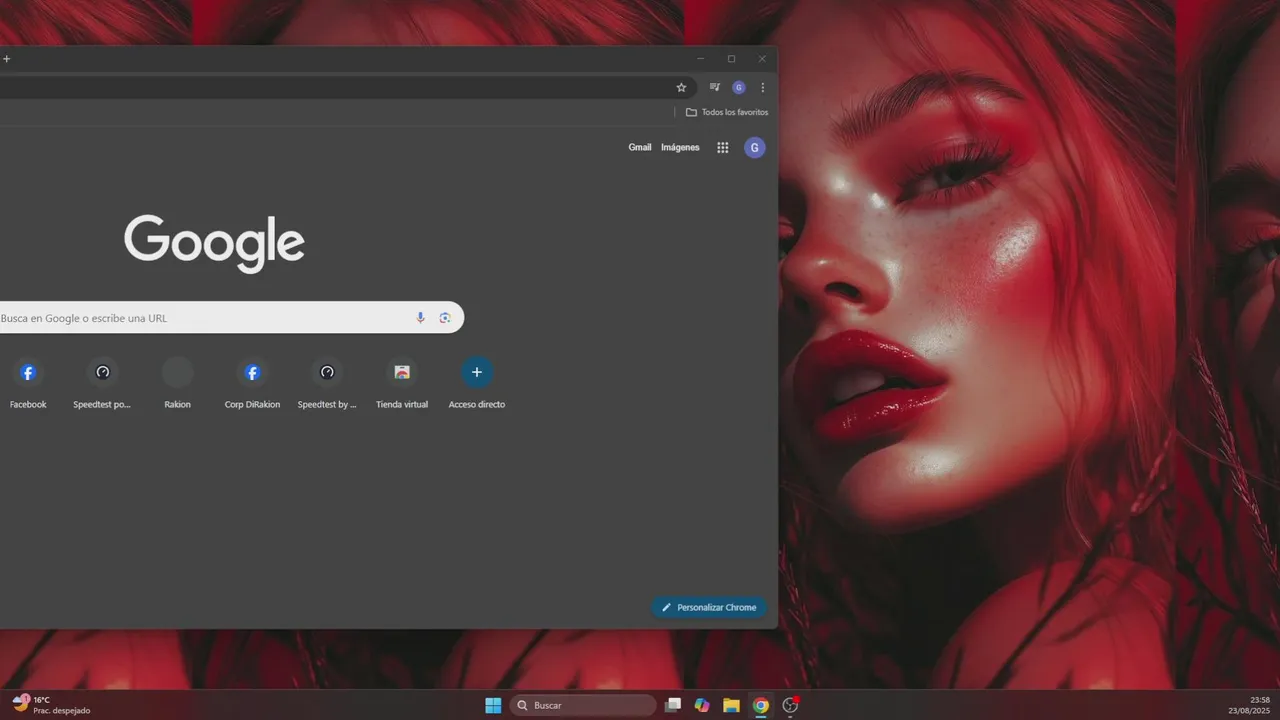1280x720 pixels.
Task: Minimize the Chrome window
Action: [x=700, y=59]
